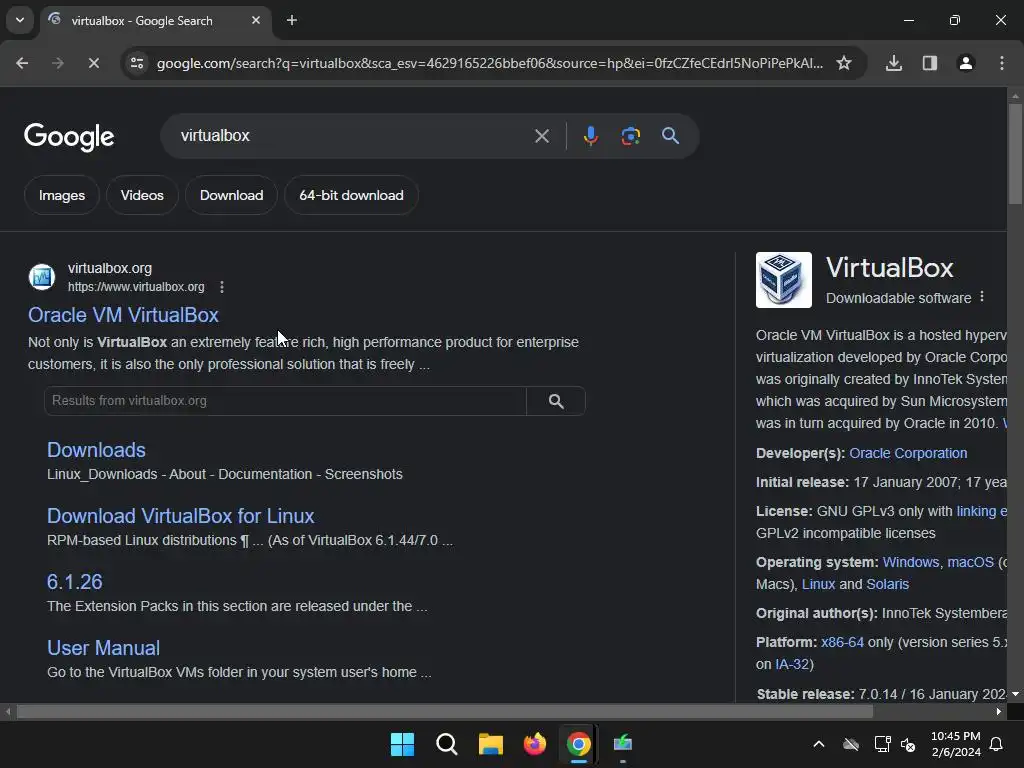The image size is (1024, 768).
Task: Close the virtualbox Google Search tab
Action: point(256,20)
